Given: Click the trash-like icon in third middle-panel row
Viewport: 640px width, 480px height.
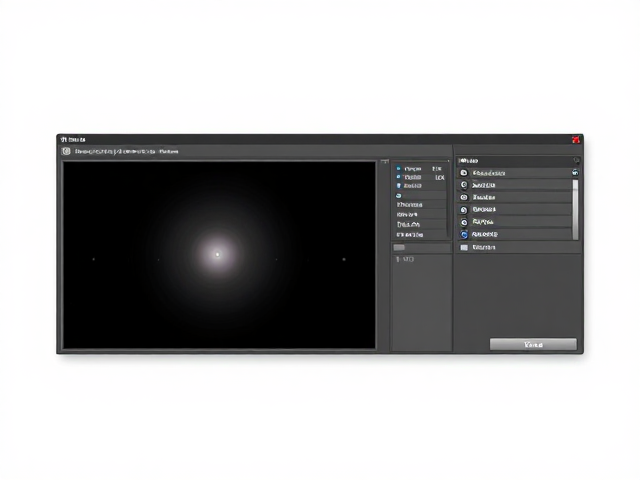Looking at the screenshot, I should [x=399, y=186].
